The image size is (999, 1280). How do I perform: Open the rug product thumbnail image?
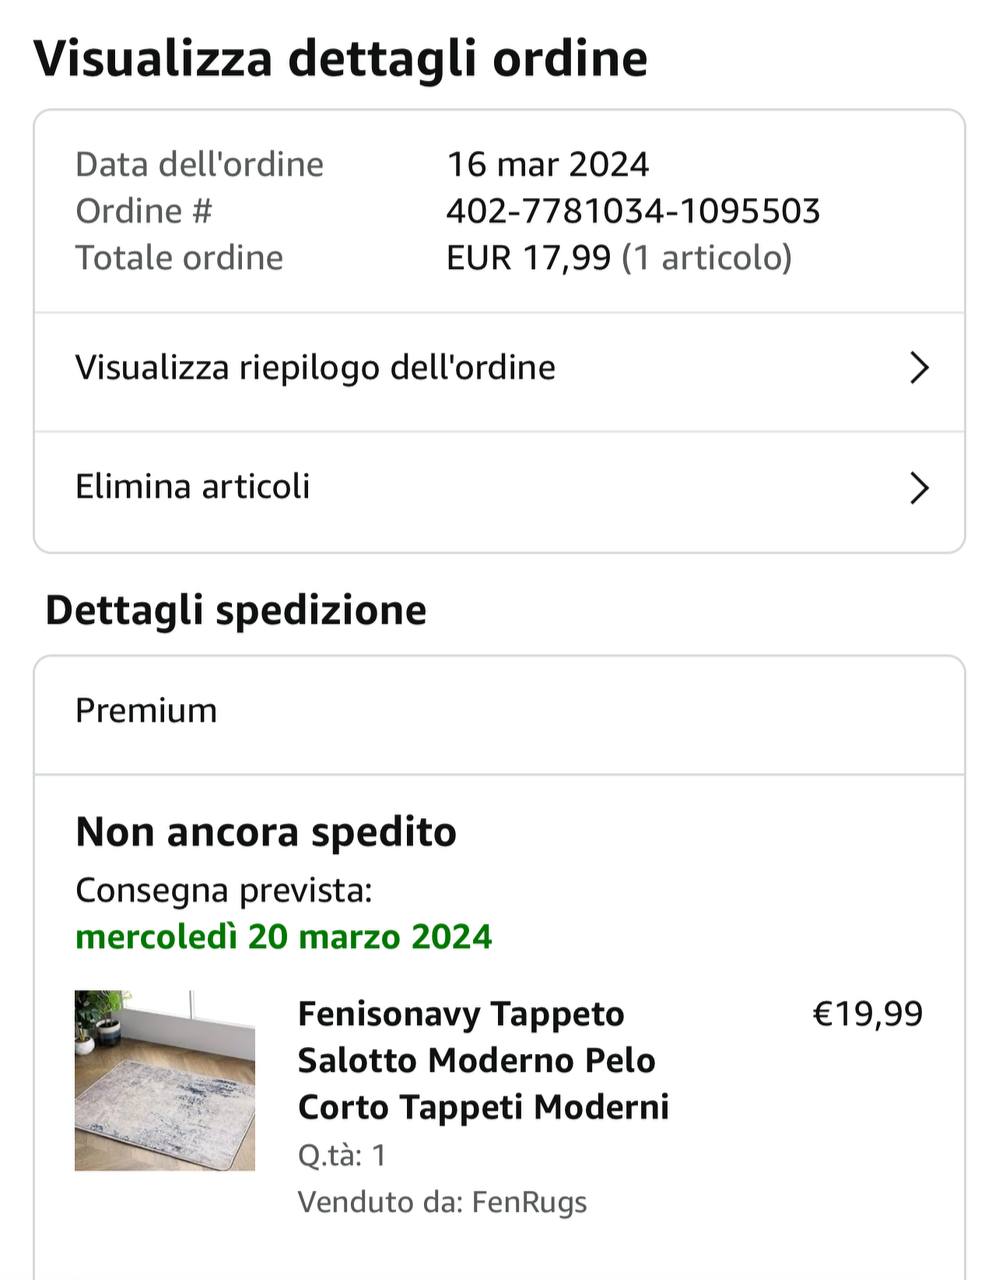click(165, 1080)
